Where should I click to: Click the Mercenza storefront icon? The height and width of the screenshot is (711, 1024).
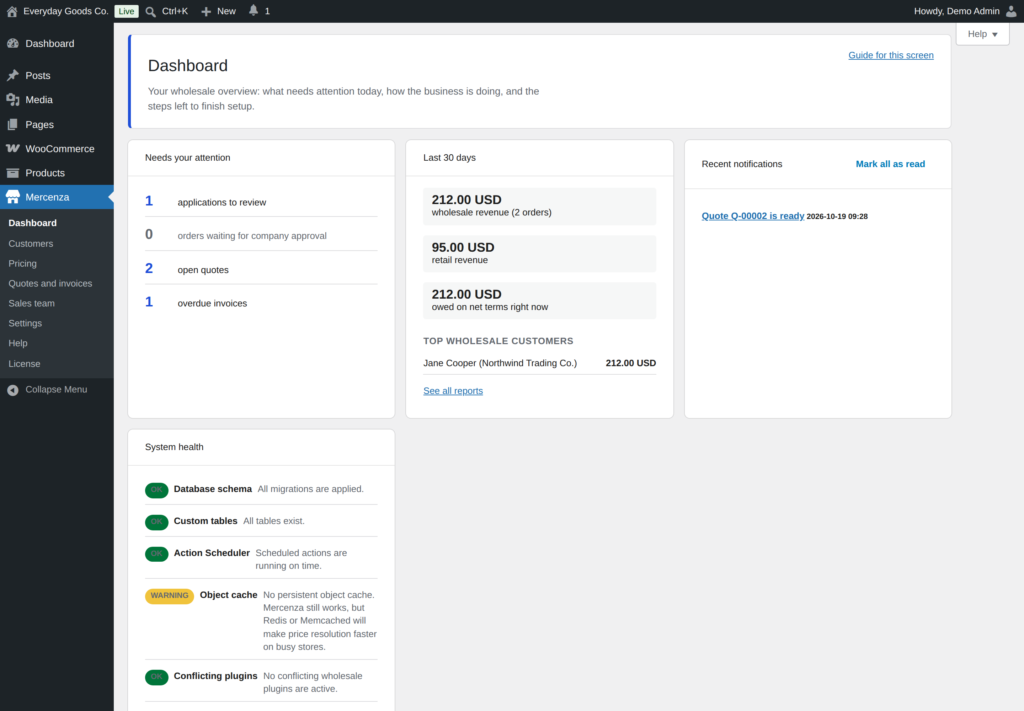(12, 197)
